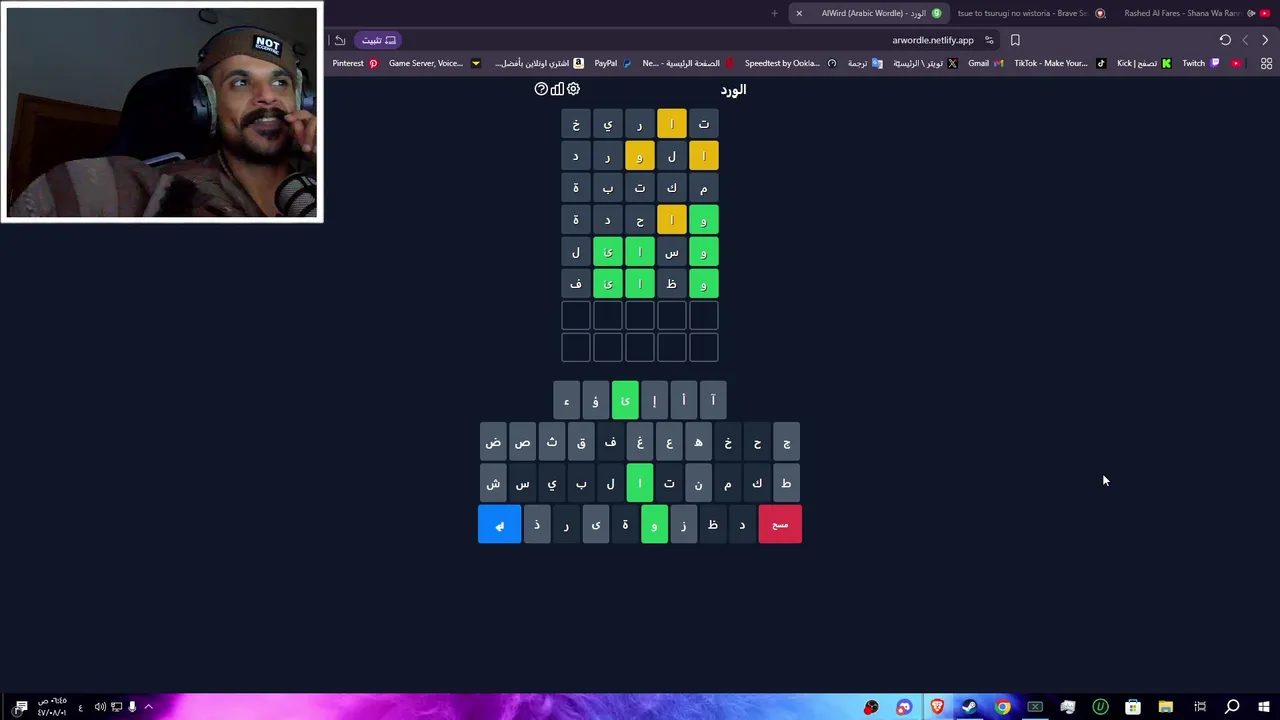Delete last letter with red مسح key
The image size is (1280, 720).
780,525
